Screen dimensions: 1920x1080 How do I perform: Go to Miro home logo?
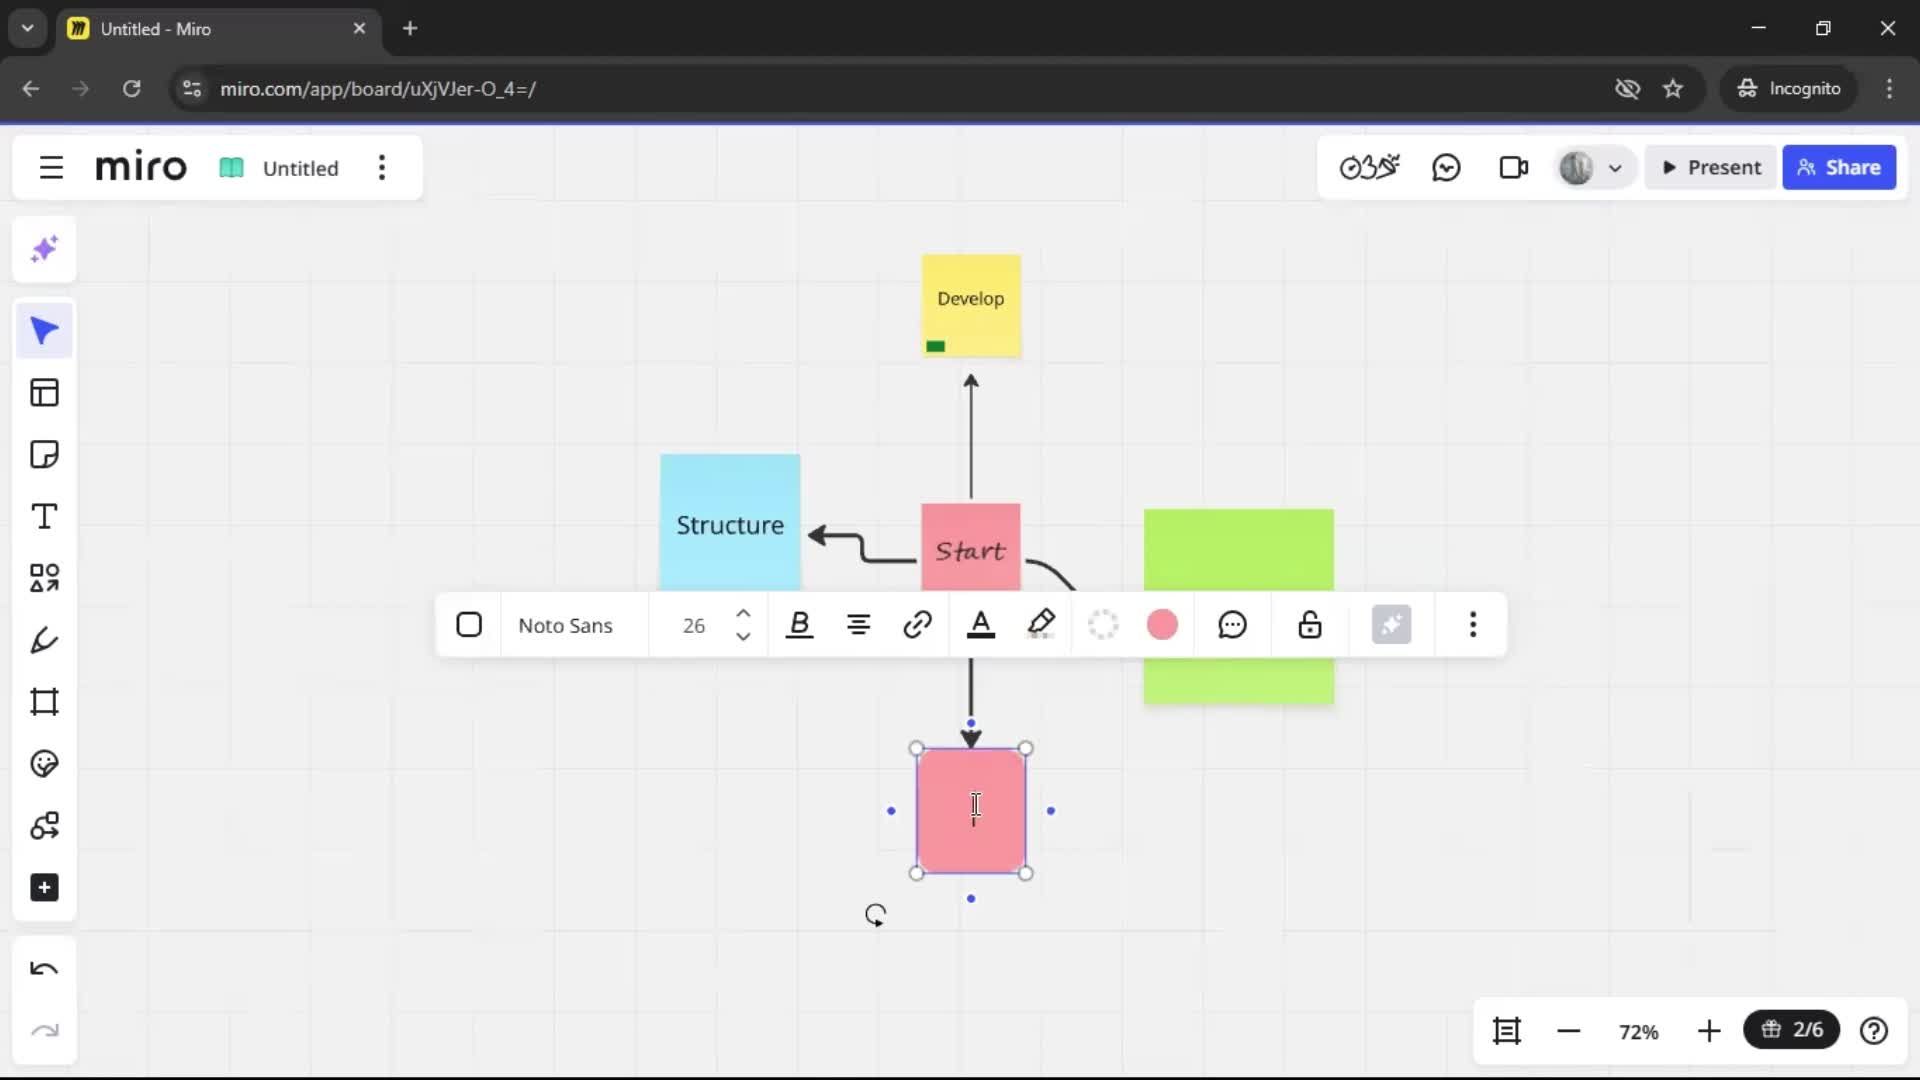tap(141, 167)
